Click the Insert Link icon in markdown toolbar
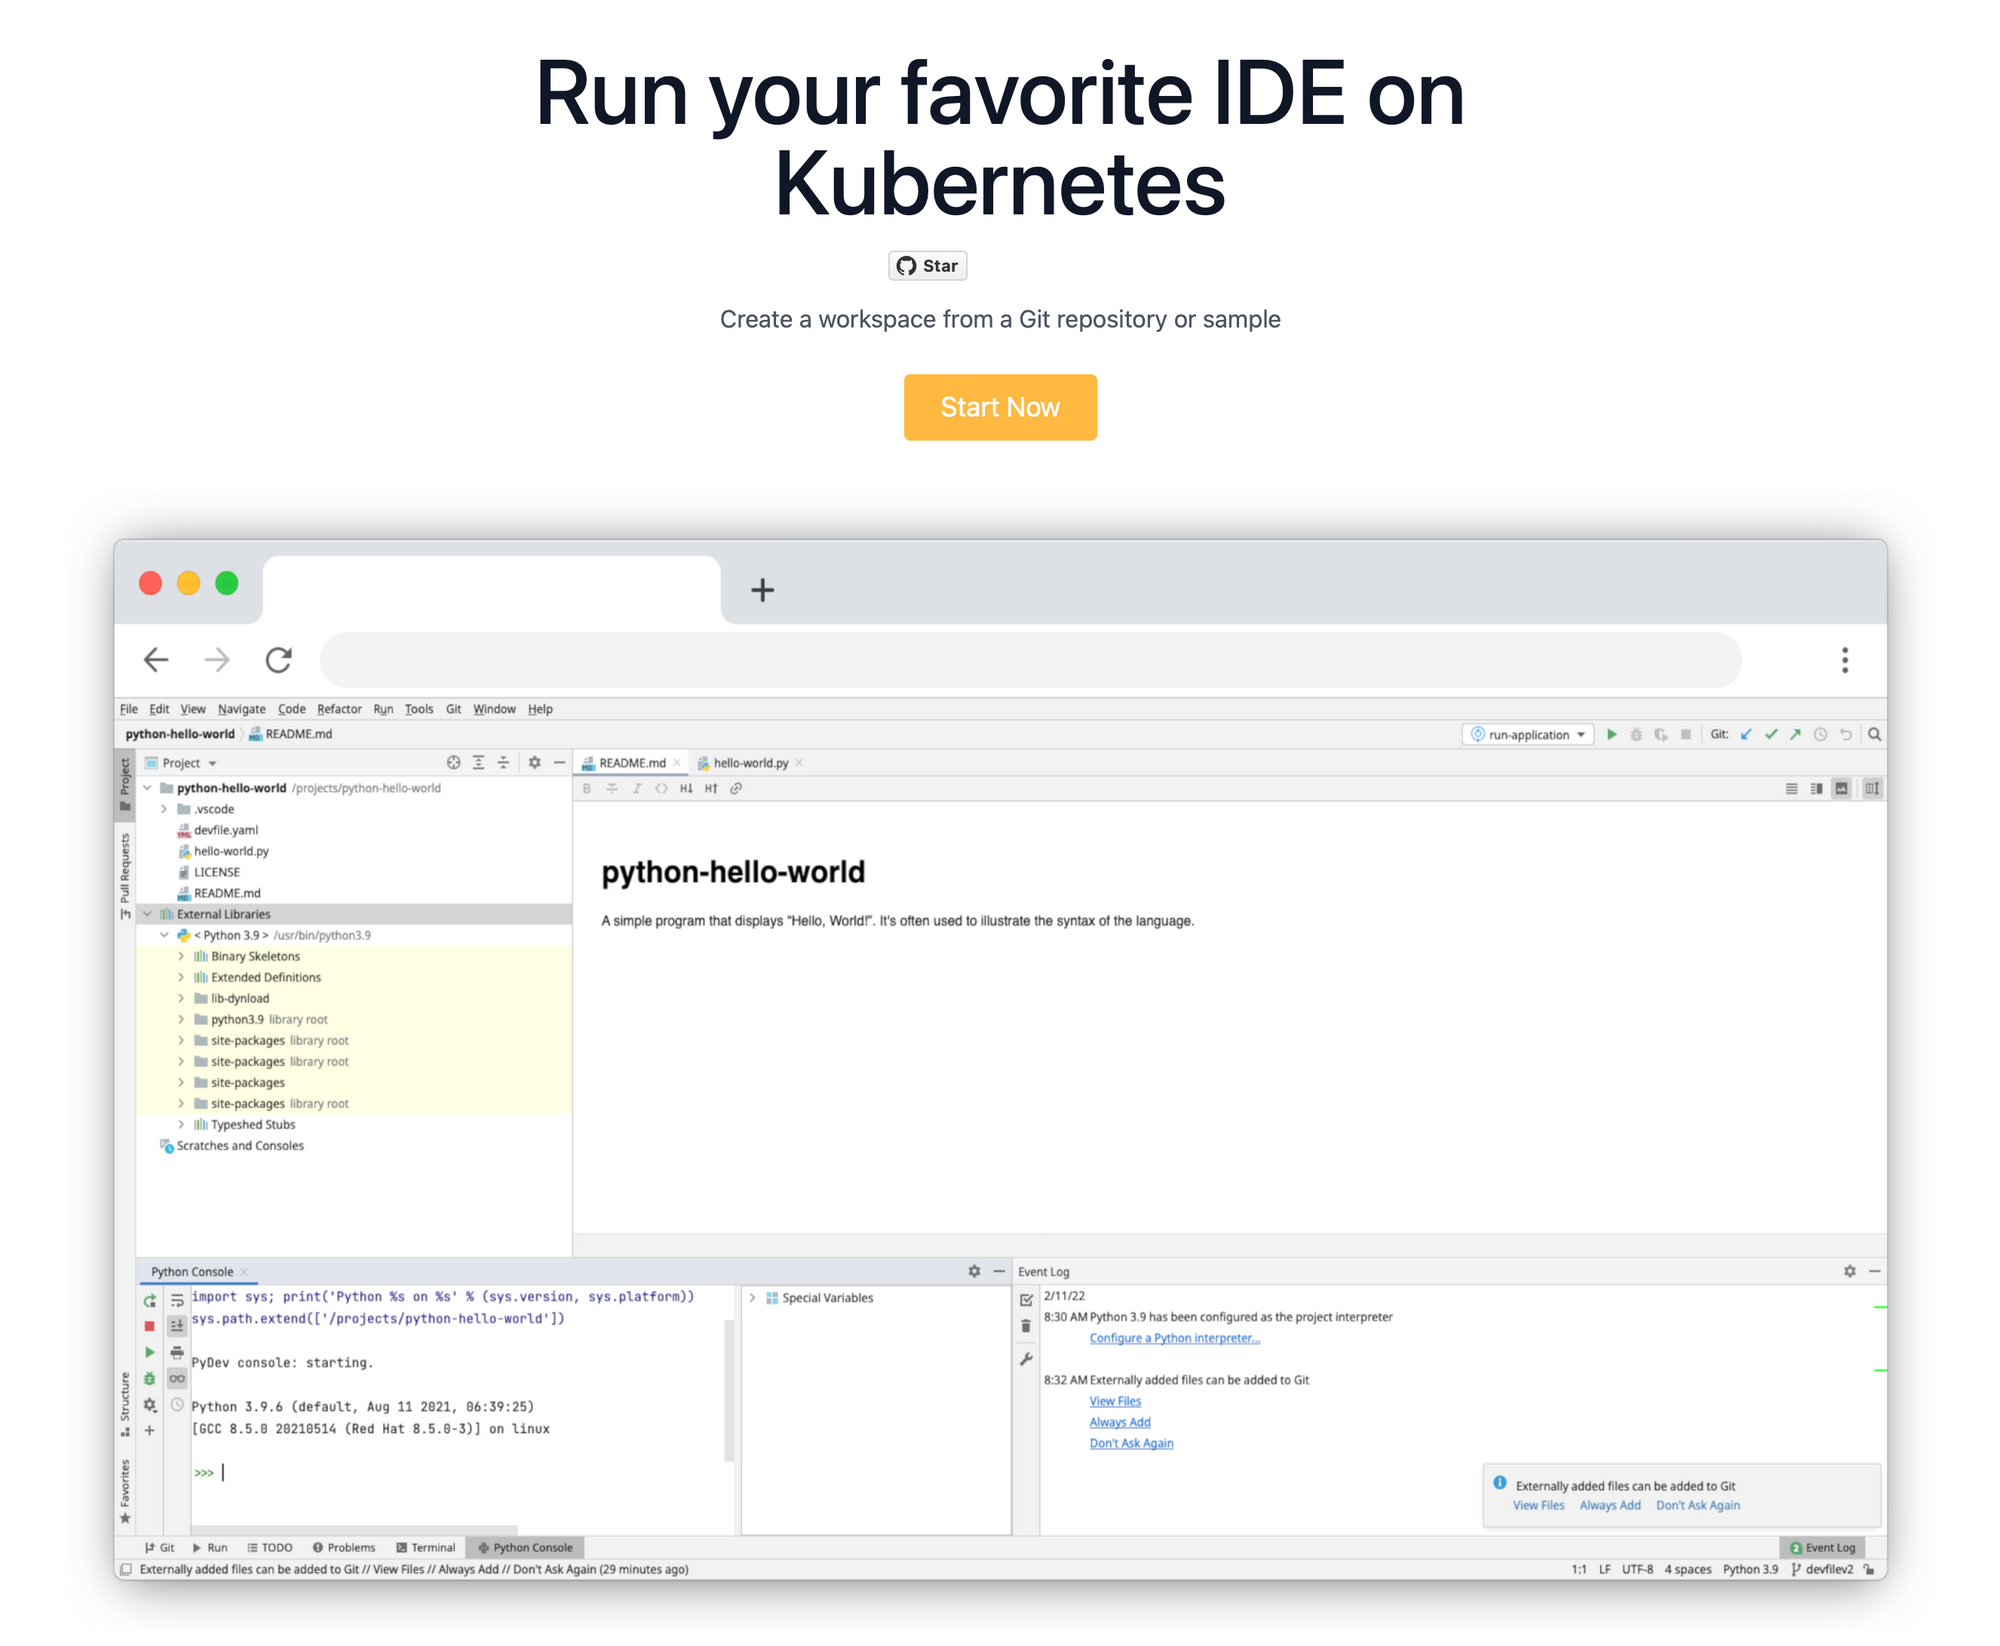 (736, 789)
